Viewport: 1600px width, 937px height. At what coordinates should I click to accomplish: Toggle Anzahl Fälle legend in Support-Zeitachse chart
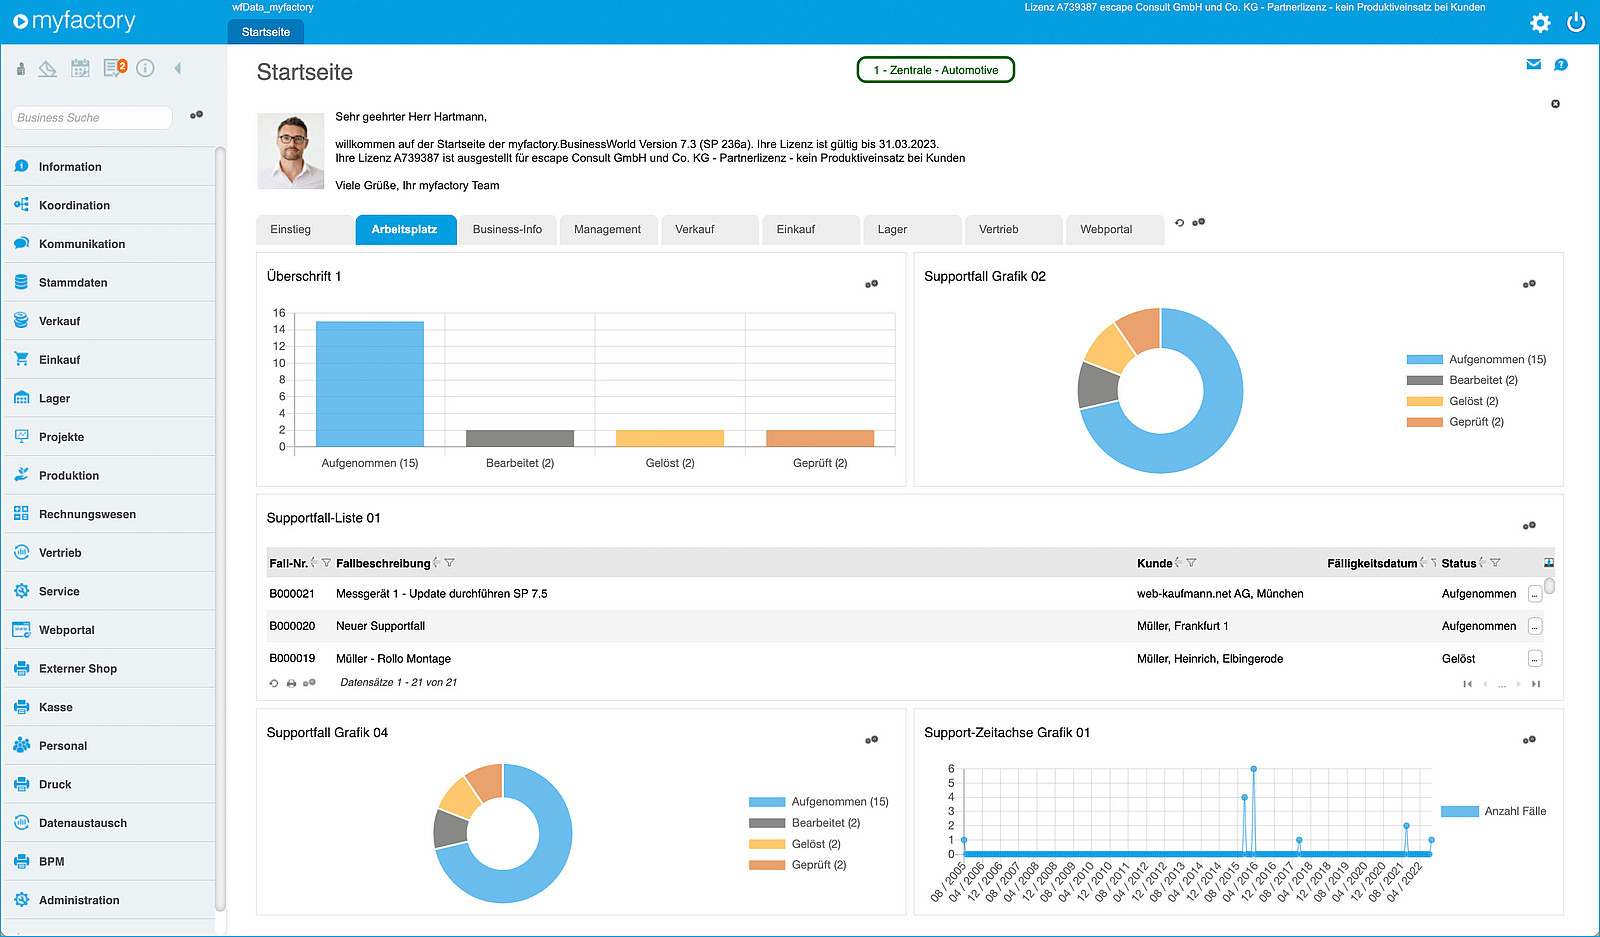tap(1493, 811)
